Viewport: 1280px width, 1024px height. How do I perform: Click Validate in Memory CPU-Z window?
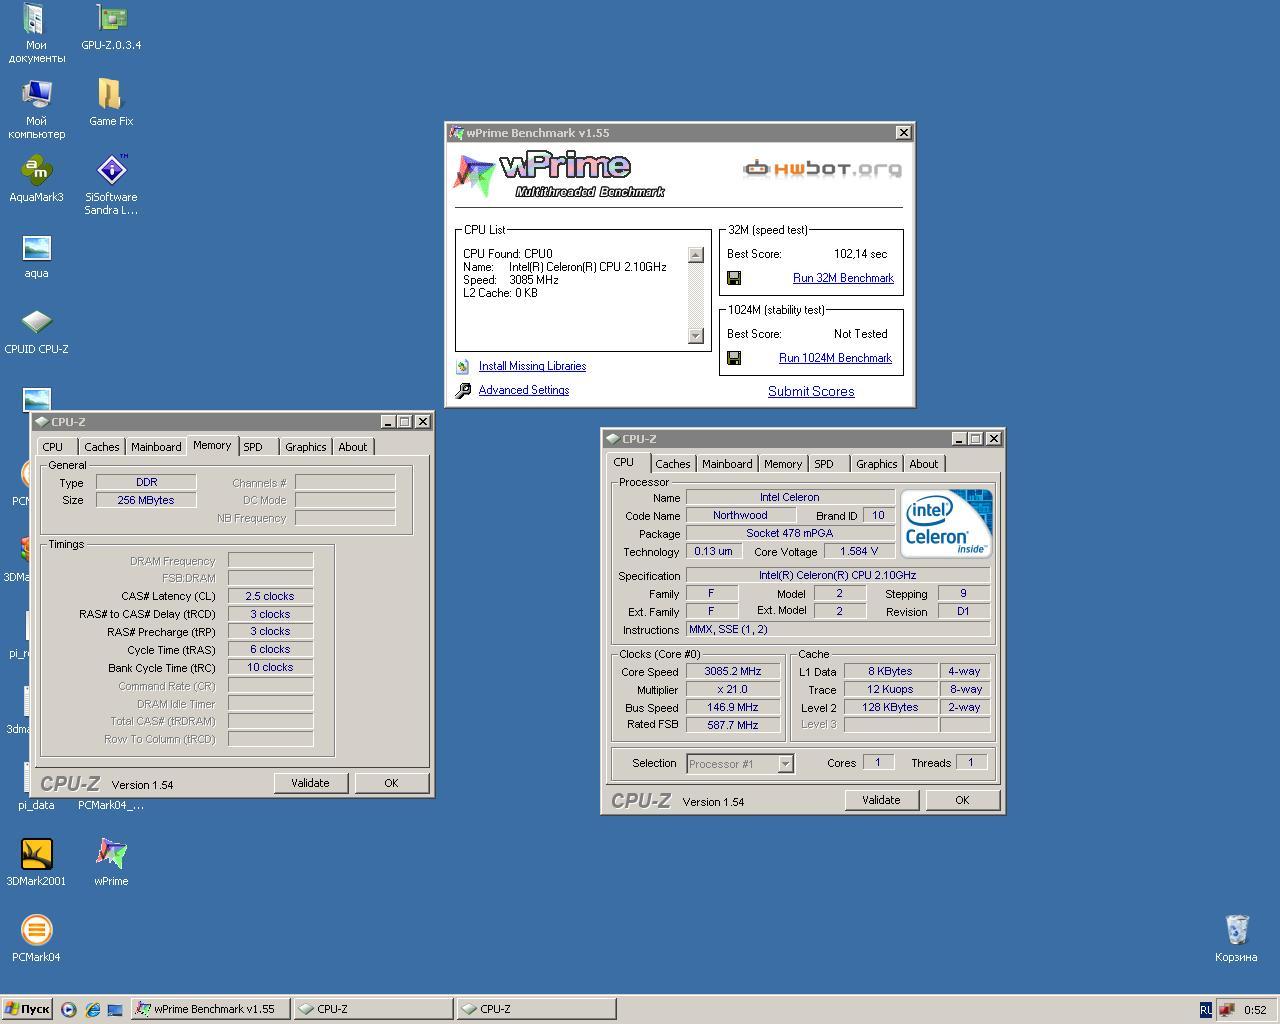pyautogui.click(x=310, y=783)
